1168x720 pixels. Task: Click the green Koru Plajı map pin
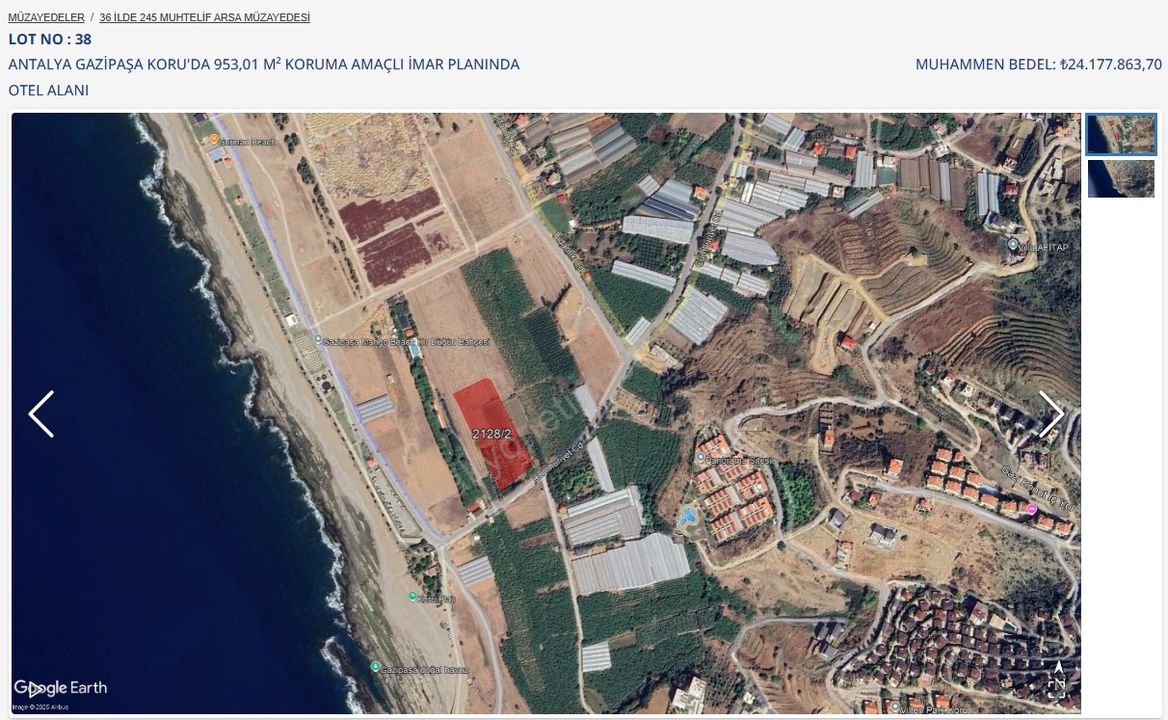click(413, 597)
